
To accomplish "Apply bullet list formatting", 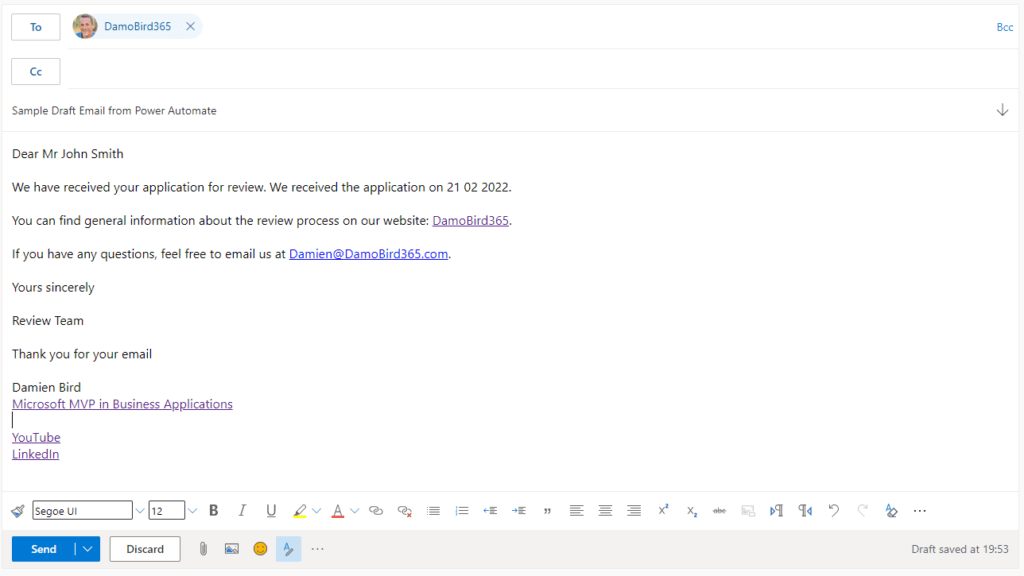I will click(x=433, y=510).
